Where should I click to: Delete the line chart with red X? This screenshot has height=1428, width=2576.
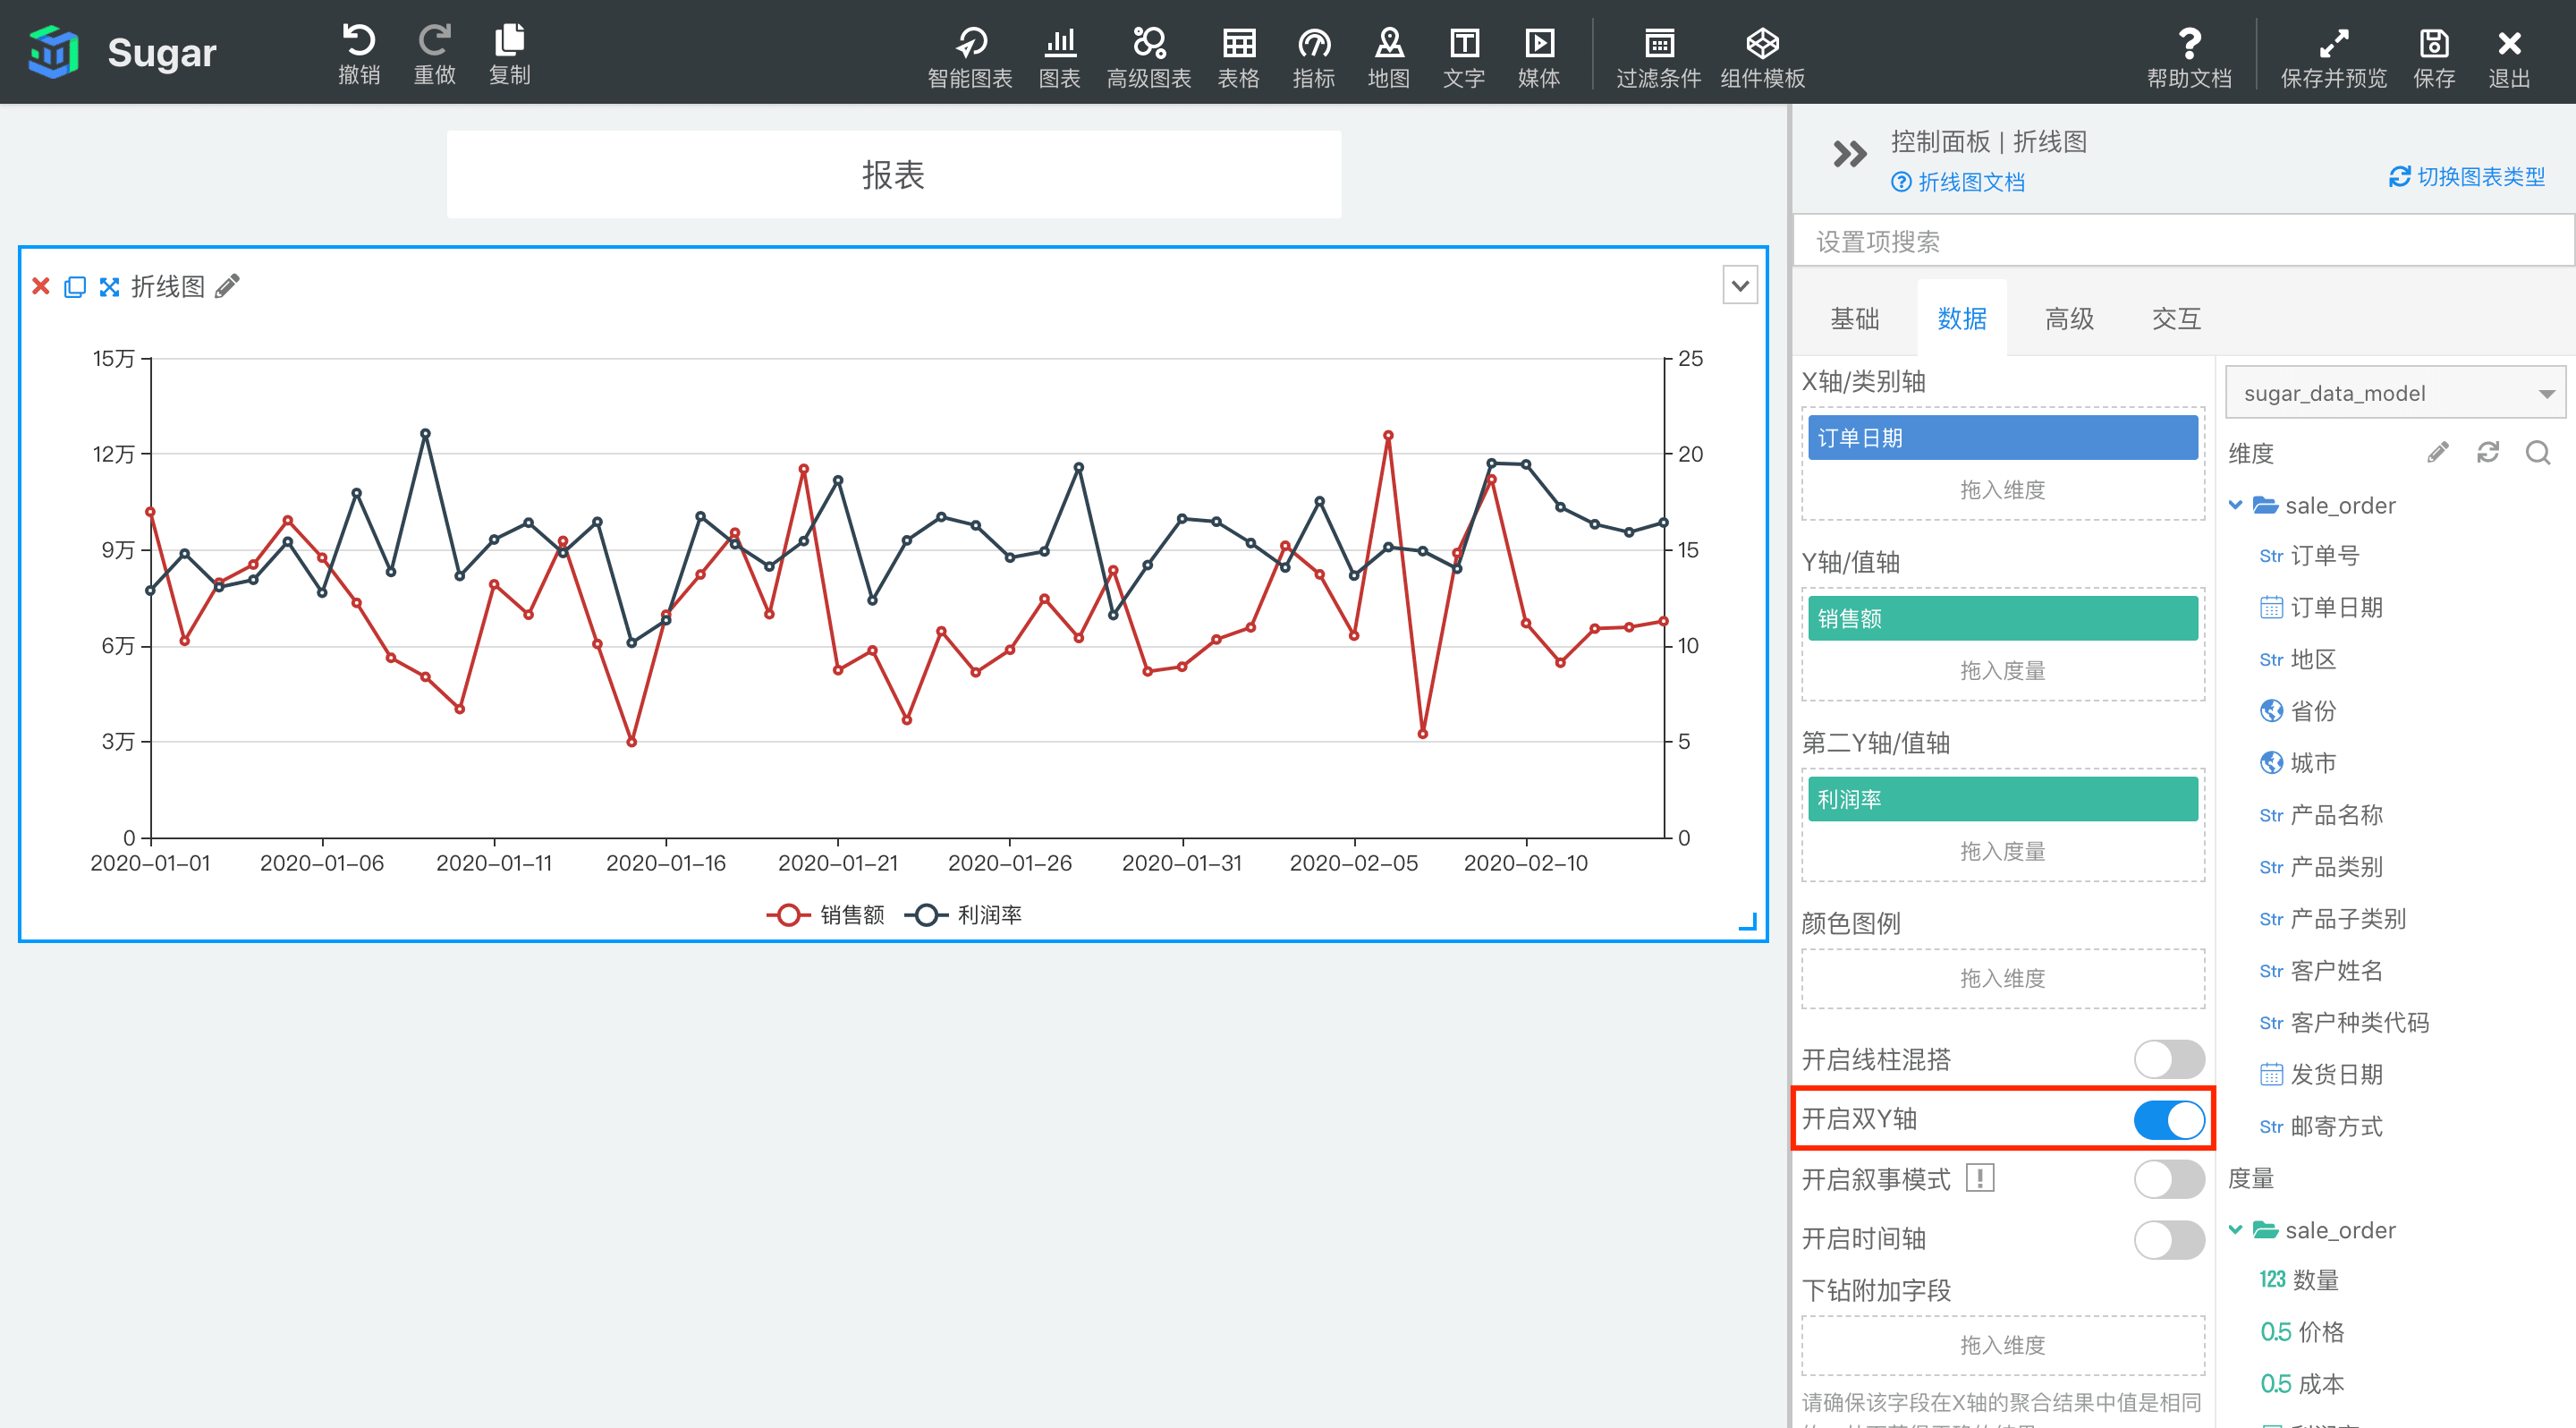click(41, 287)
